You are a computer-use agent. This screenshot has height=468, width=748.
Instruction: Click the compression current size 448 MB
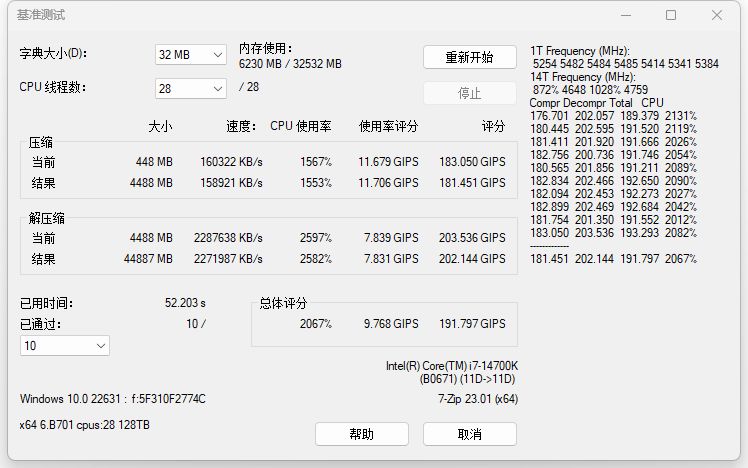(x=154, y=162)
